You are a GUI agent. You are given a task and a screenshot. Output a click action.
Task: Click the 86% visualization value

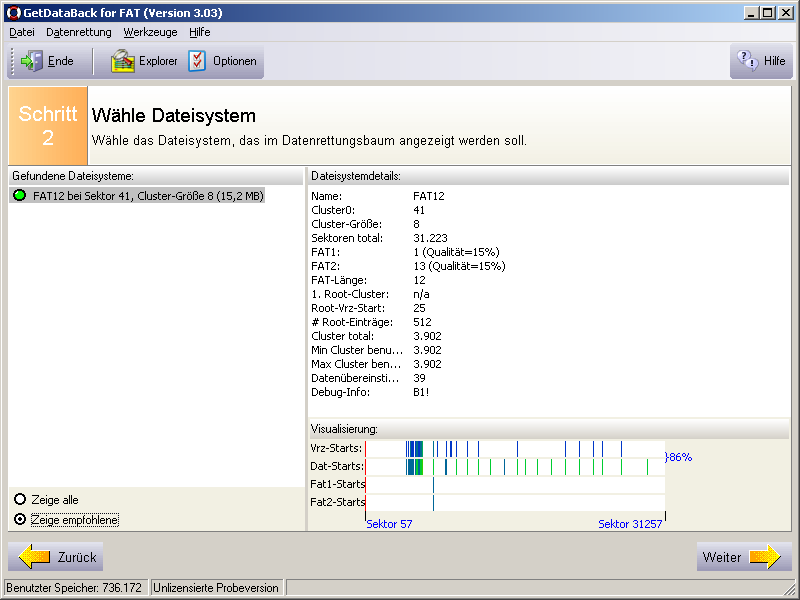tap(680, 457)
